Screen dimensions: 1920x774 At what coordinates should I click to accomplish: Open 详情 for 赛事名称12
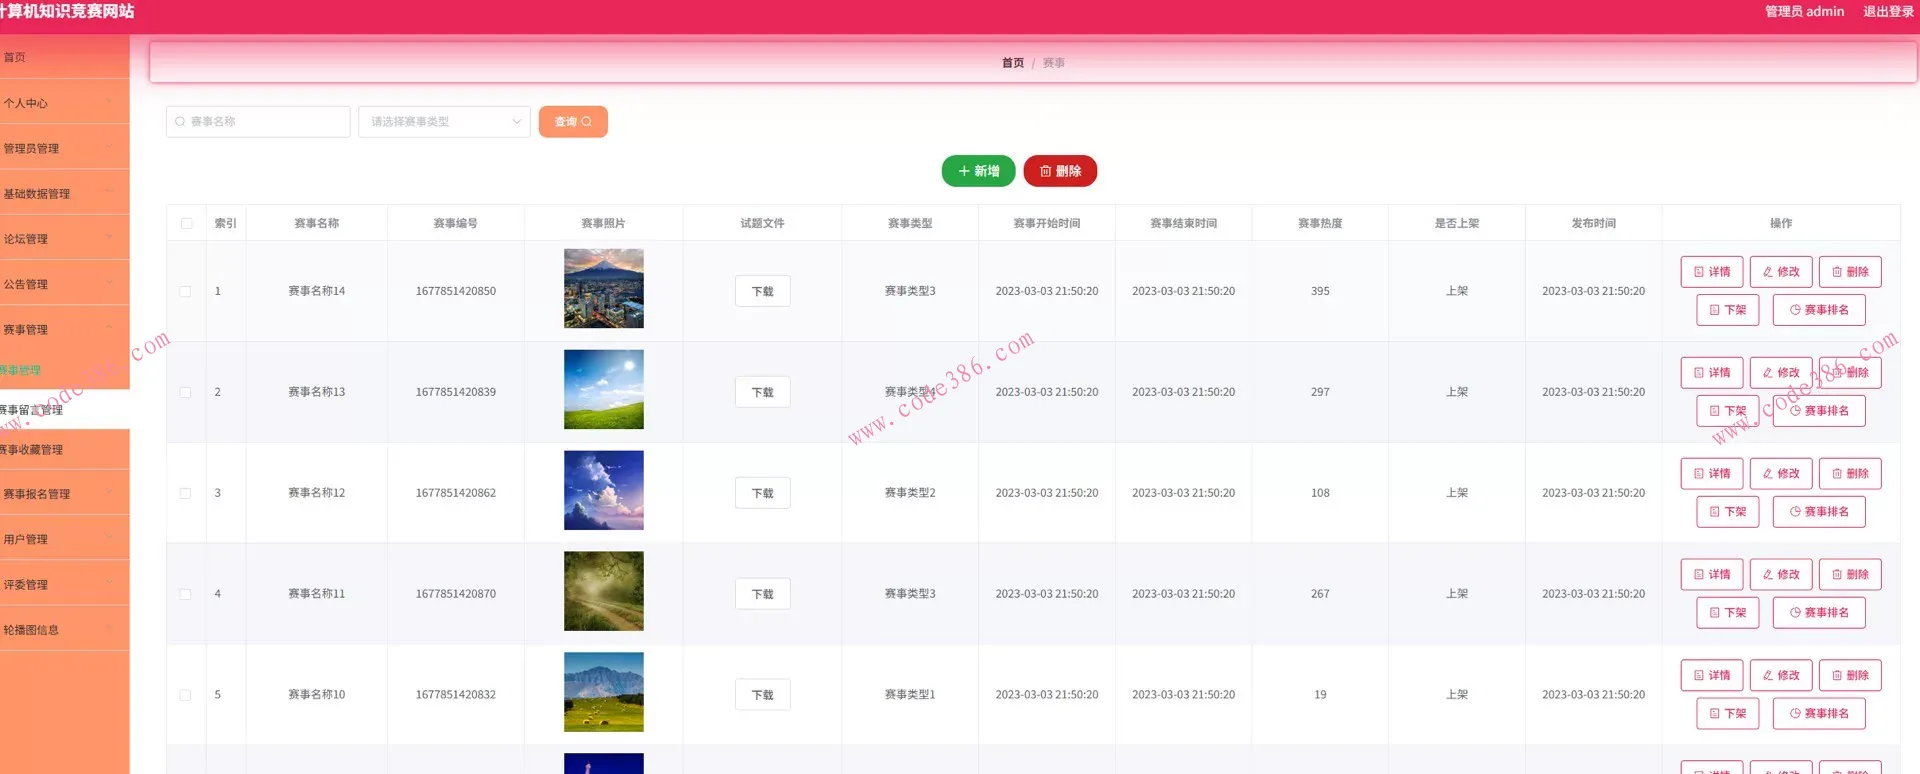pyautogui.click(x=1712, y=474)
